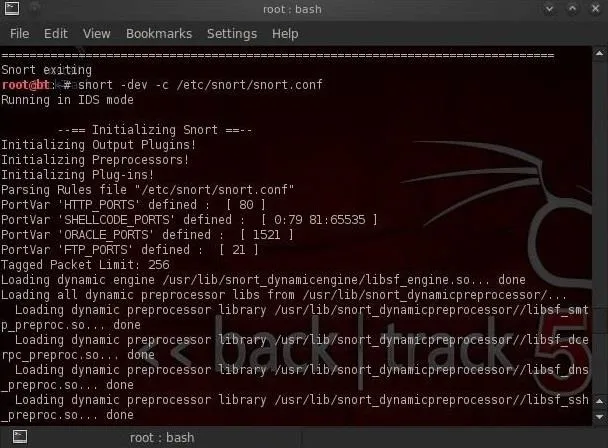Expand the Bookmarks menu
The width and height of the screenshot is (608, 448).
[159, 34]
